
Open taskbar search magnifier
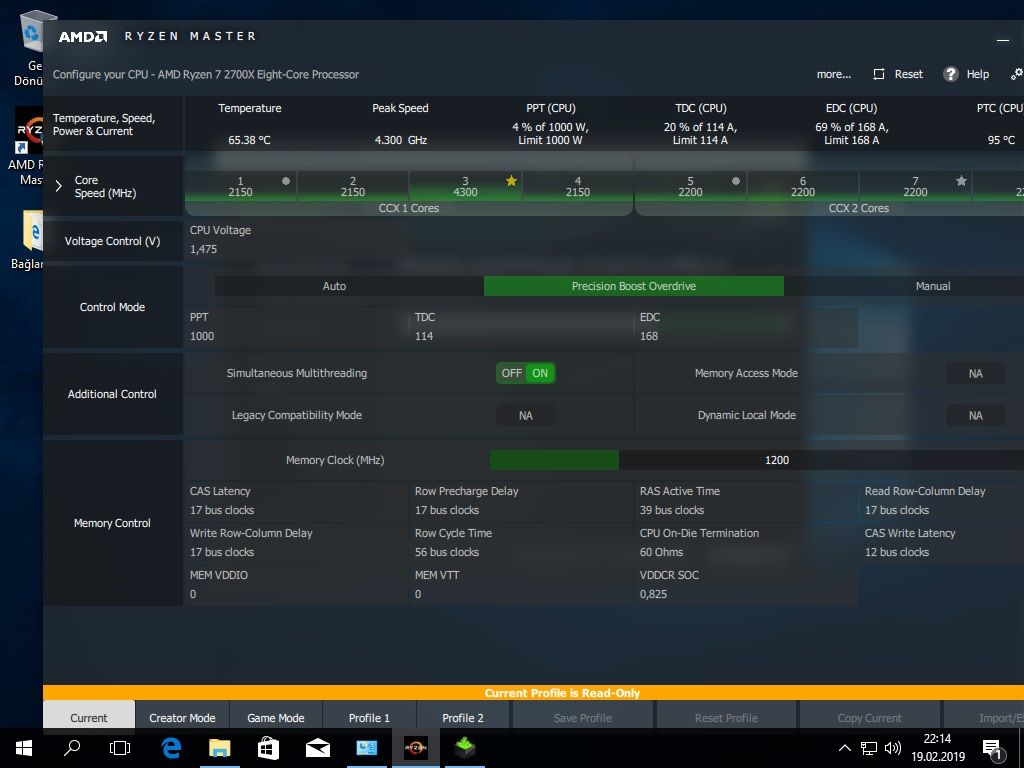72,748
